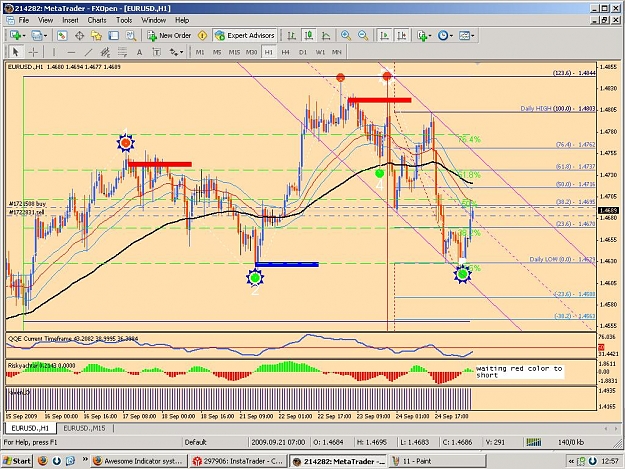Switch to the EURUSD.,M15 chart tab
The image size is (625, 469).
point(85,428)
